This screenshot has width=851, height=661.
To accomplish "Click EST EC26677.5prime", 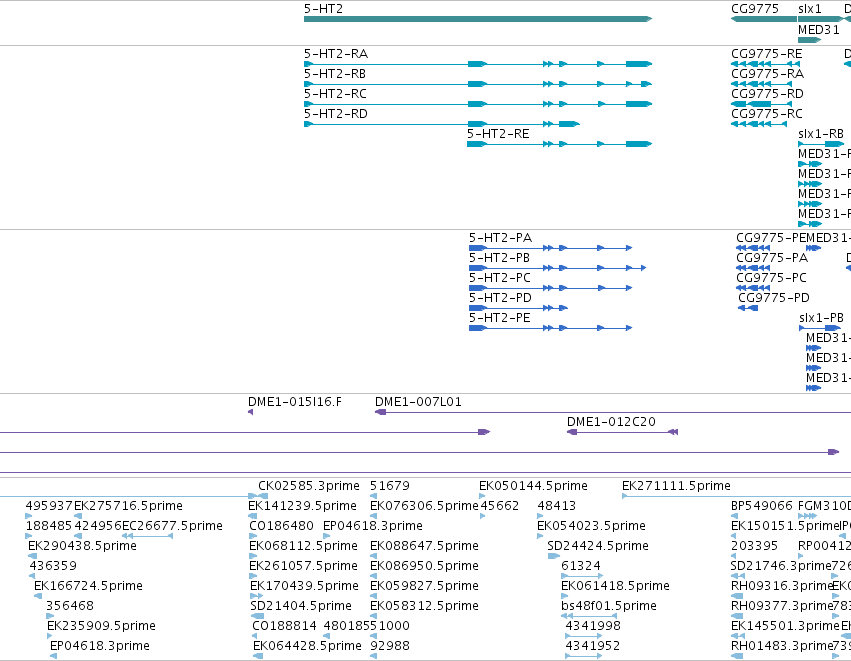I will tap(172, 526).
